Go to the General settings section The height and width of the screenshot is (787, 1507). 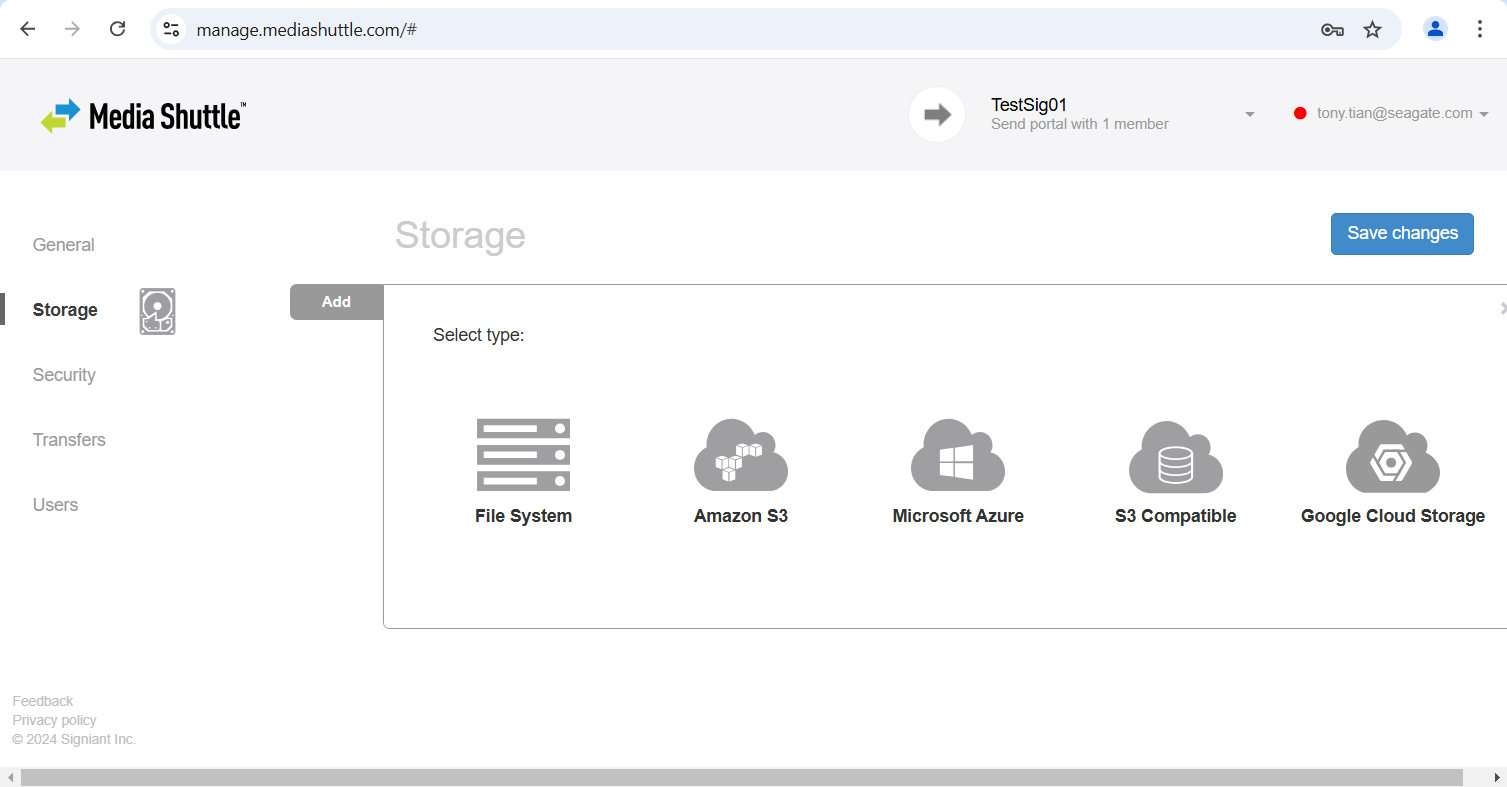(63, 245)
